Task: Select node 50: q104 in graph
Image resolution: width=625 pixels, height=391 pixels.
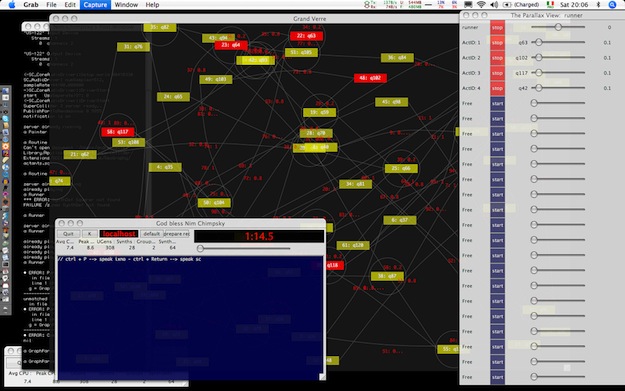Action: pos(214,202)
